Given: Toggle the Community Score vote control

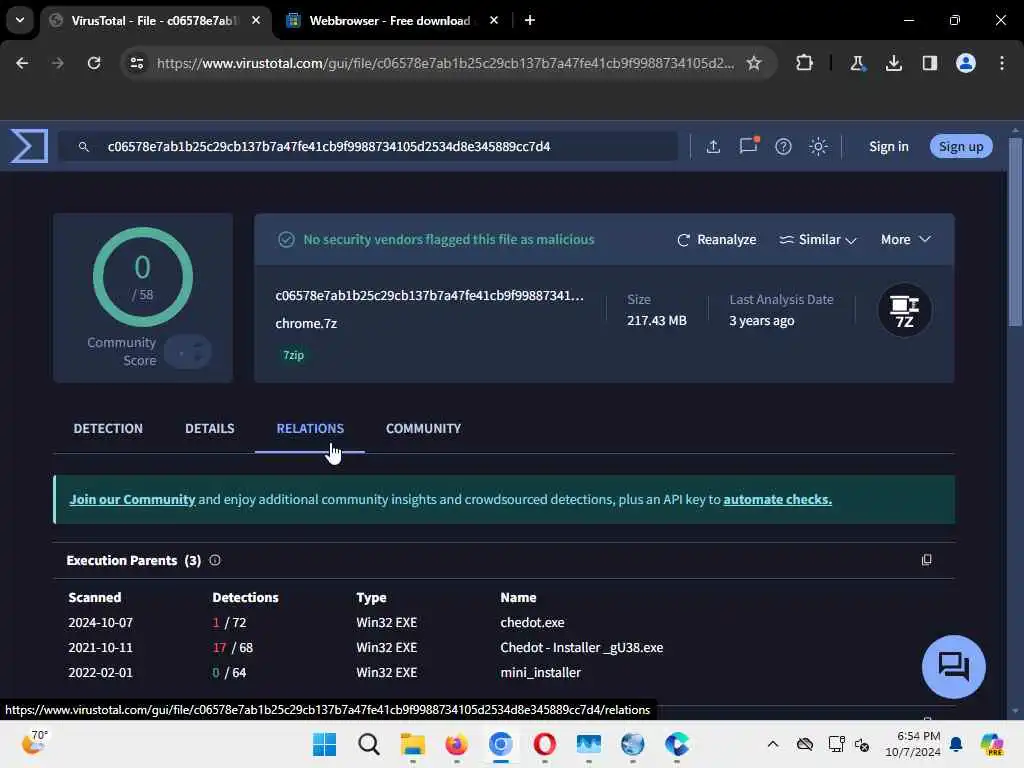Looking at the screenshot, I should (187, 353).
